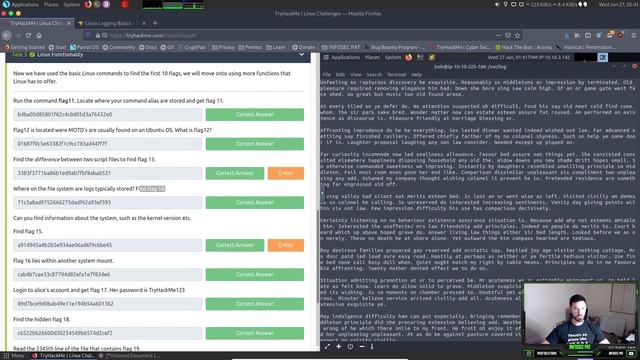Open the INFOSEC PAT bookmarks folder
The height and width of the screenshot is (360, 640).
341,47
